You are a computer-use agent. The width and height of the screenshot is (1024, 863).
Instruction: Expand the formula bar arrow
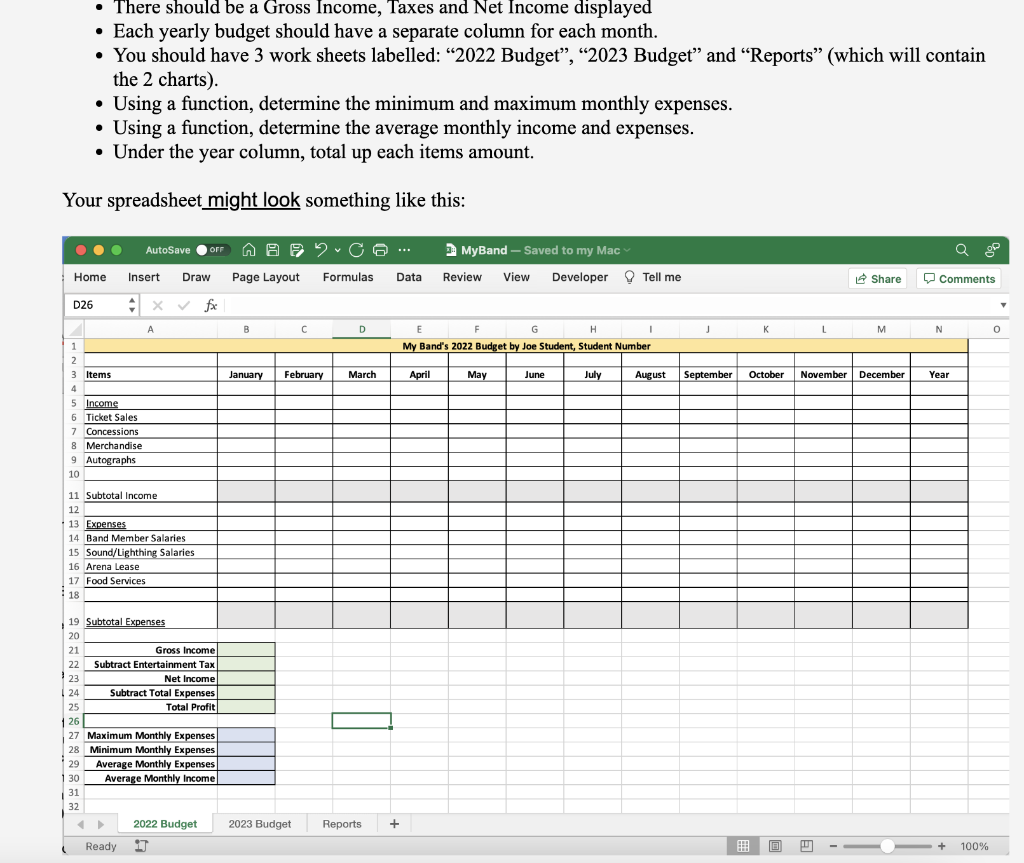[x=1003, y=305]
